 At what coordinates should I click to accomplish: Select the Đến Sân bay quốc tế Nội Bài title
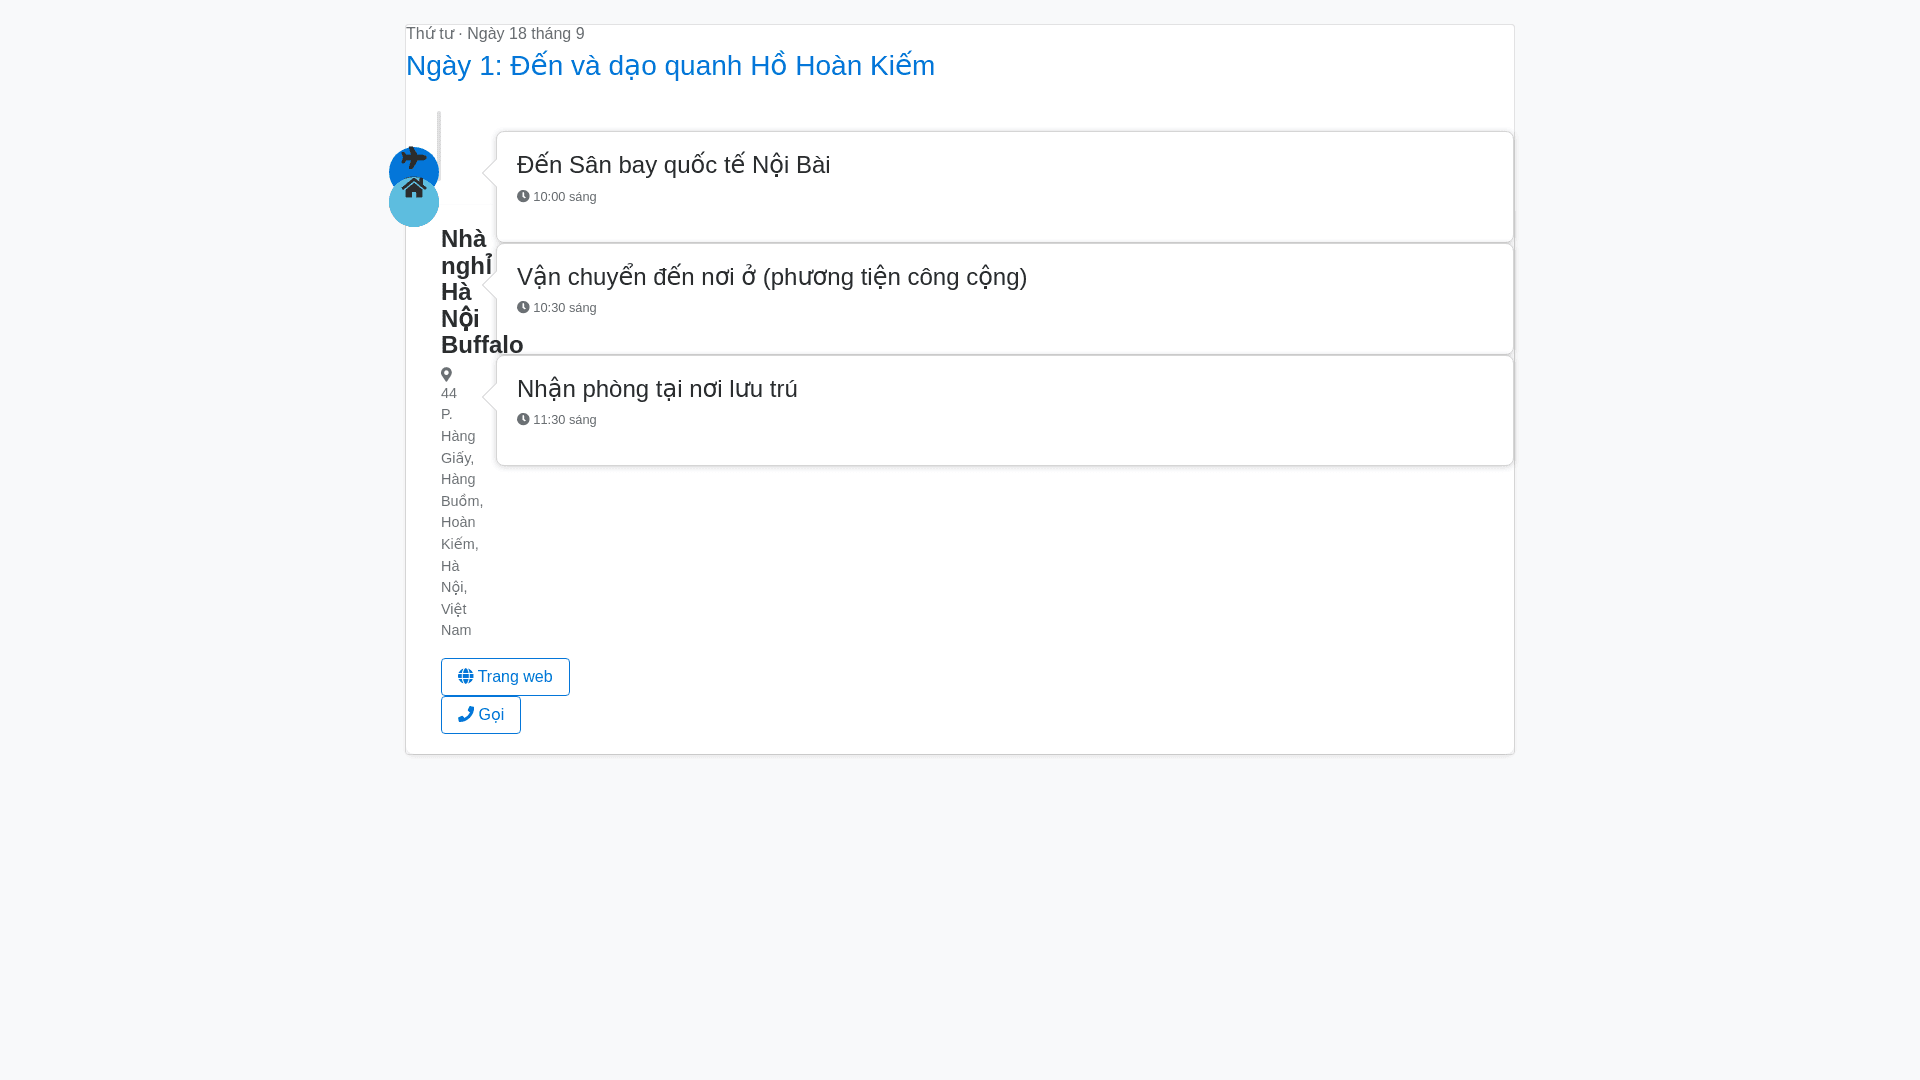pyautogui.click(x=673, y=165)
